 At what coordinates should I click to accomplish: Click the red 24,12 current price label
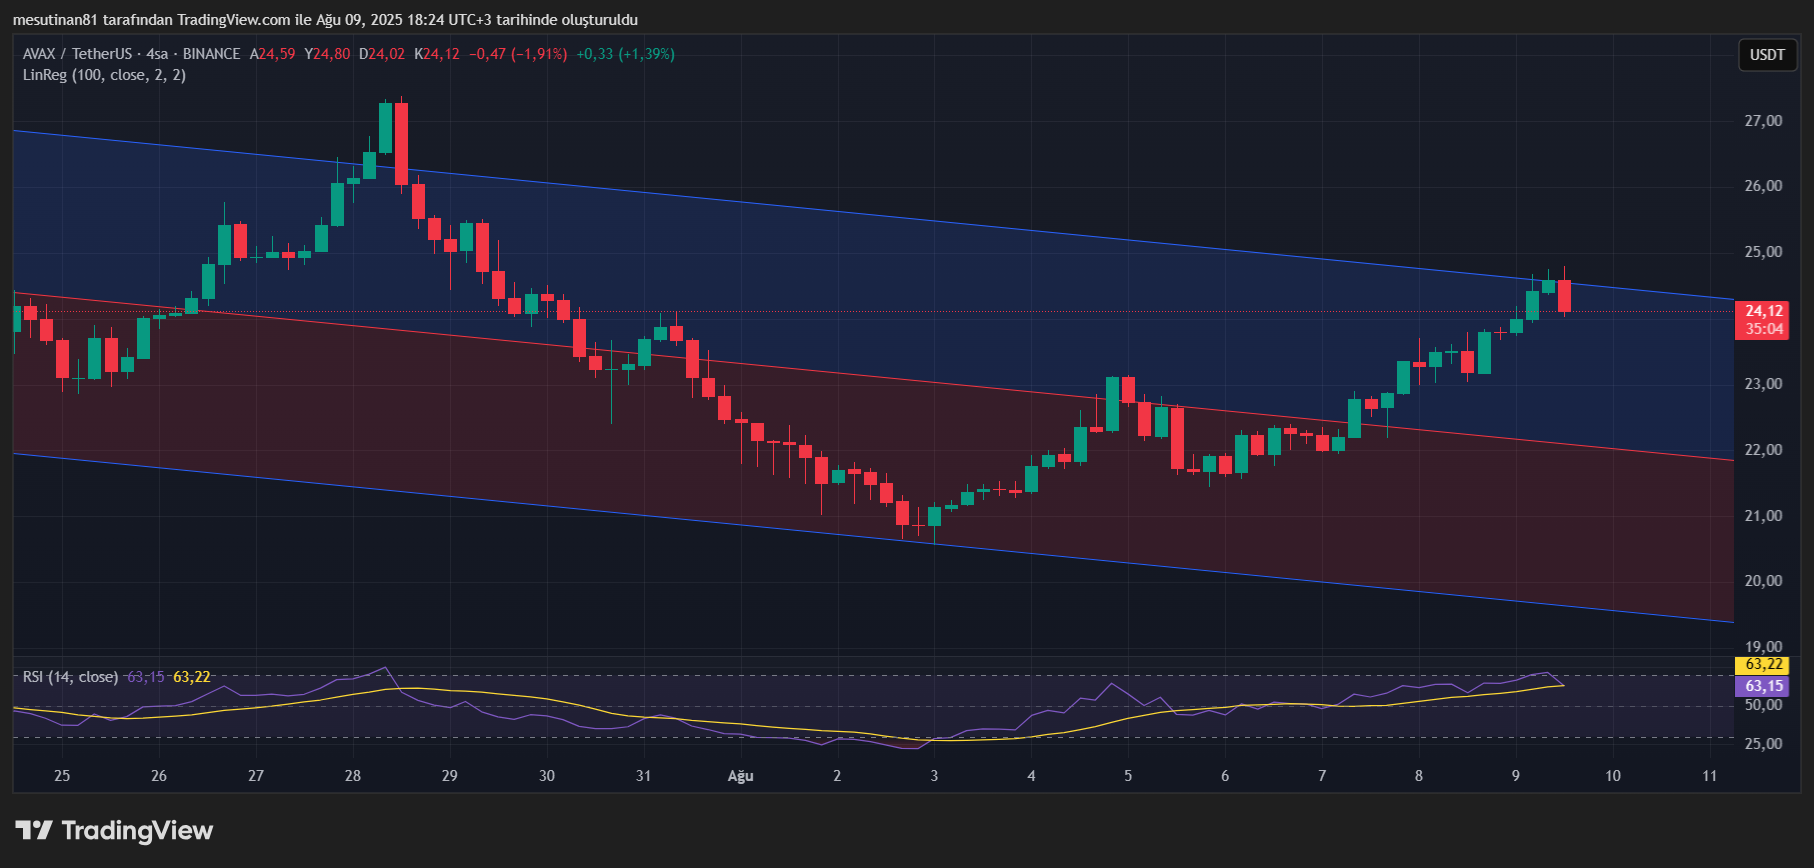[x=1764, y=311]
